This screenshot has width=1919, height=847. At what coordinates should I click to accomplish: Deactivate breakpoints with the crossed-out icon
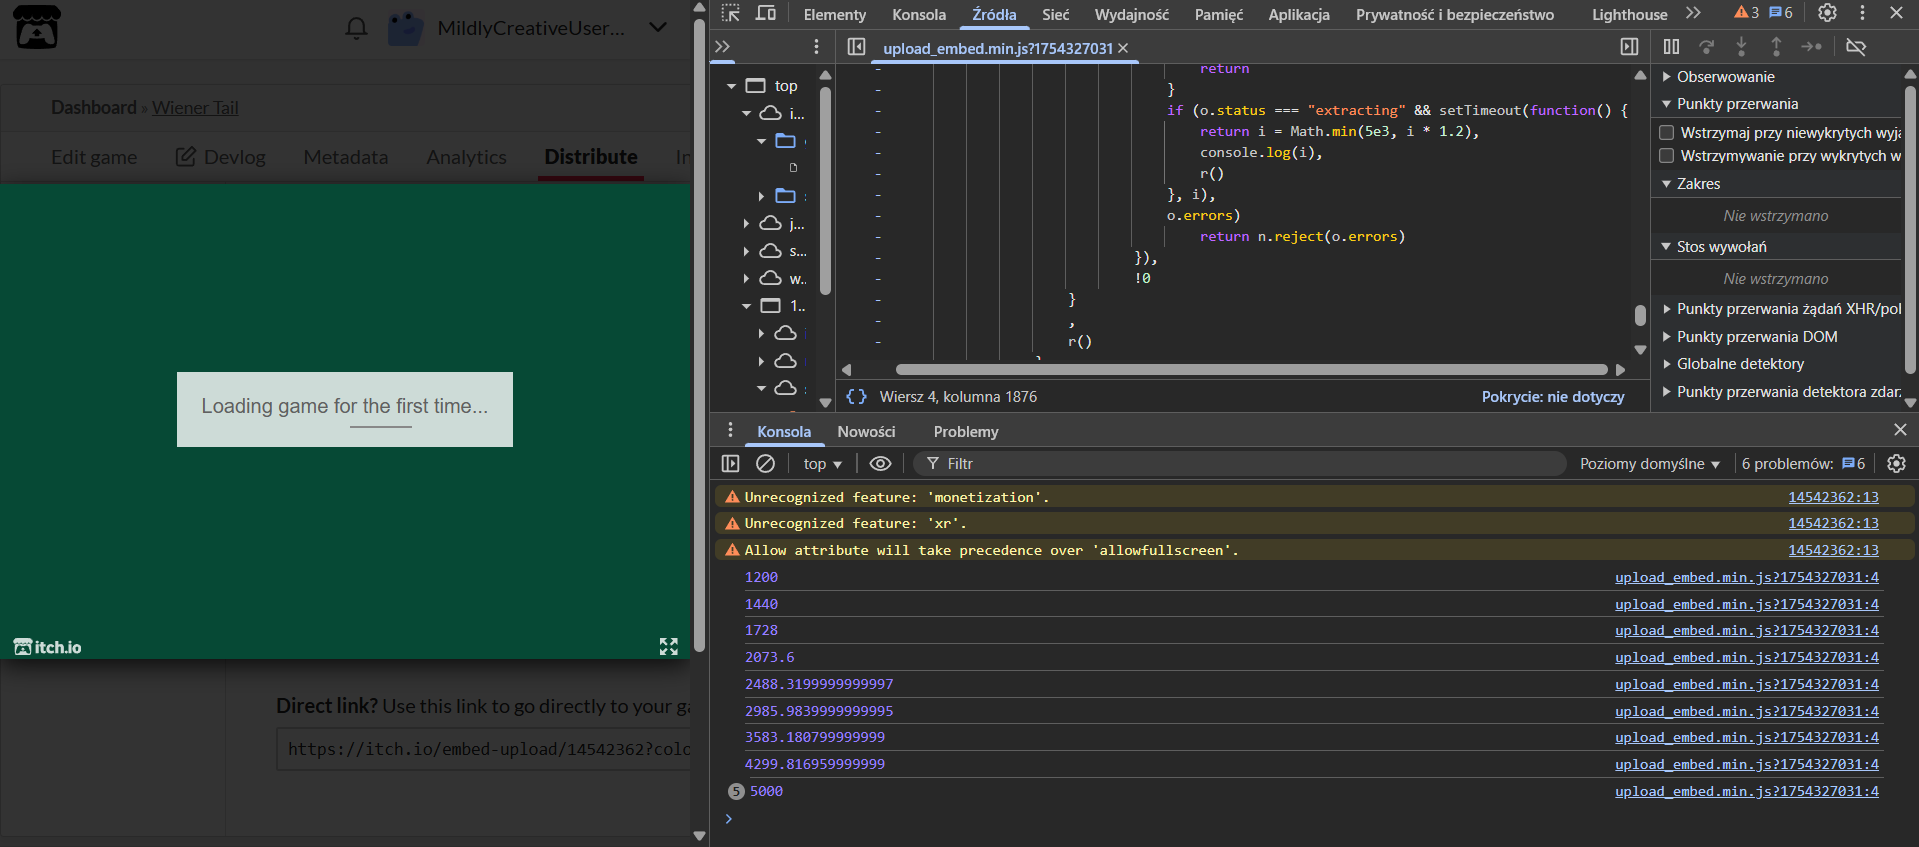click(1856, 47)
